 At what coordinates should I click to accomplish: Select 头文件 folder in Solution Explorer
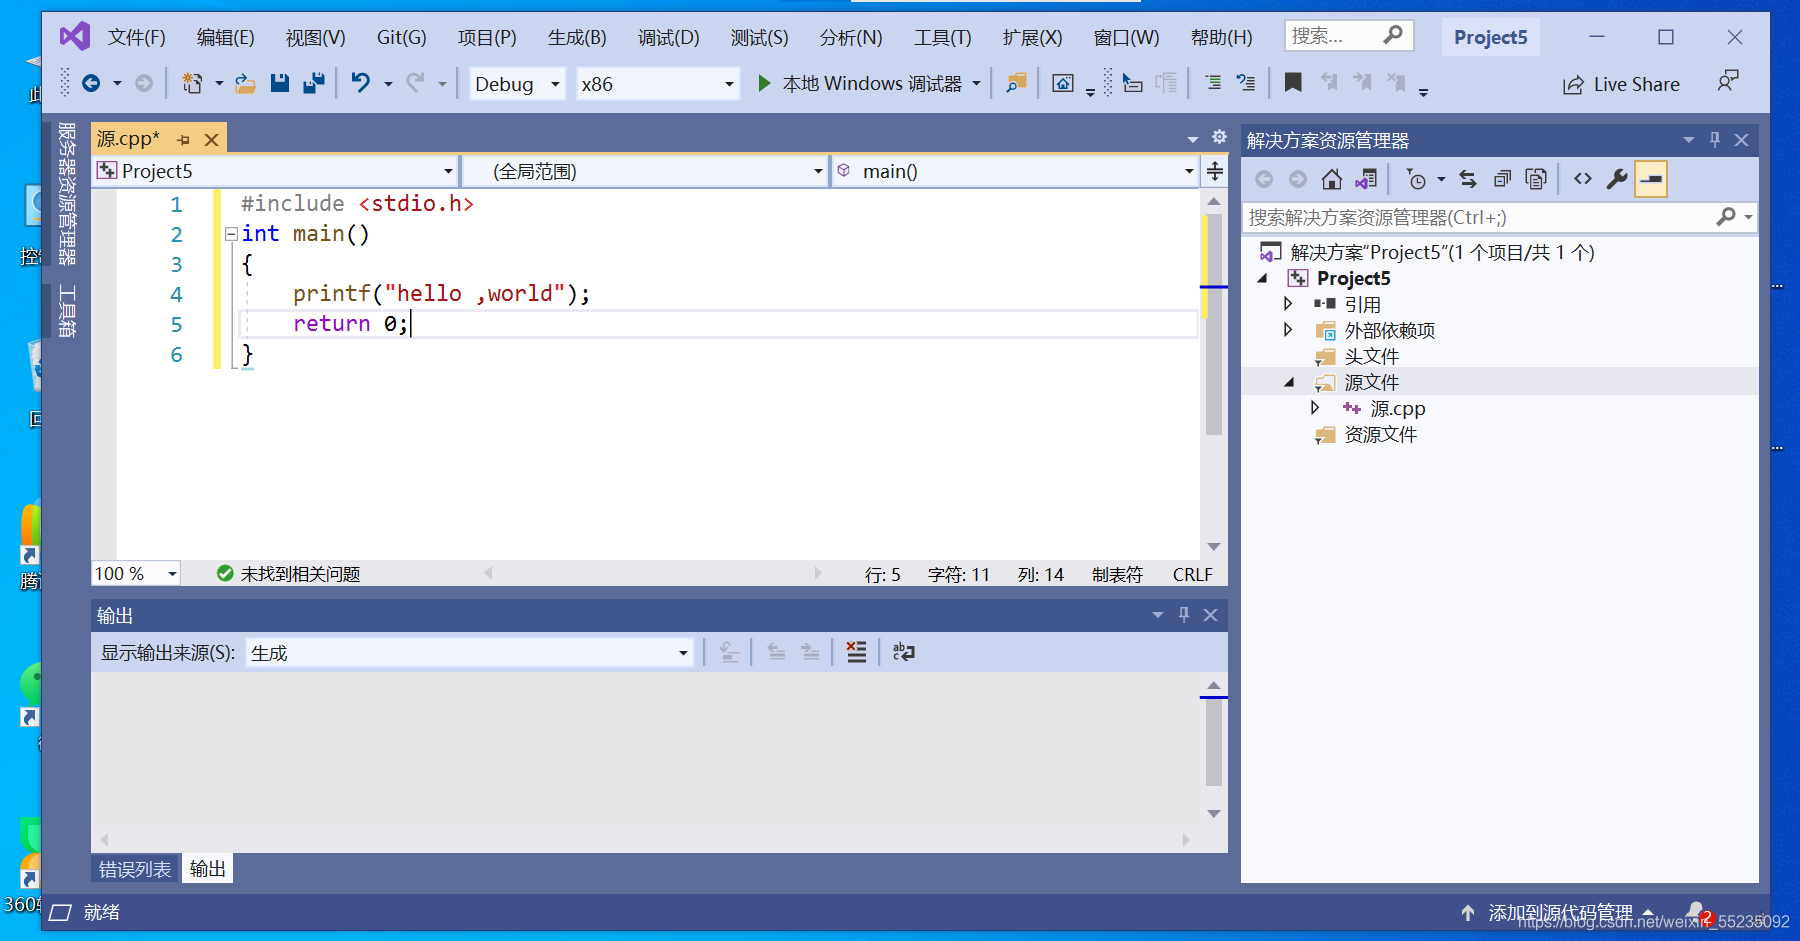pos(1371,356)
